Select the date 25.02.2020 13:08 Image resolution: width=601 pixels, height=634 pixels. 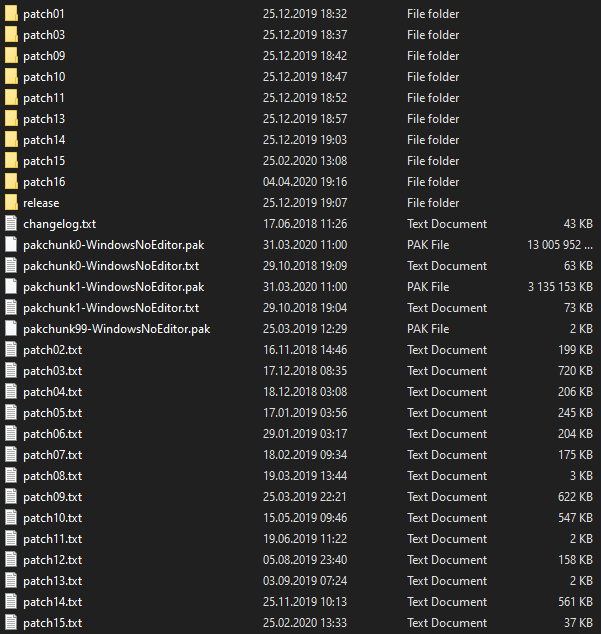[305, 161]
